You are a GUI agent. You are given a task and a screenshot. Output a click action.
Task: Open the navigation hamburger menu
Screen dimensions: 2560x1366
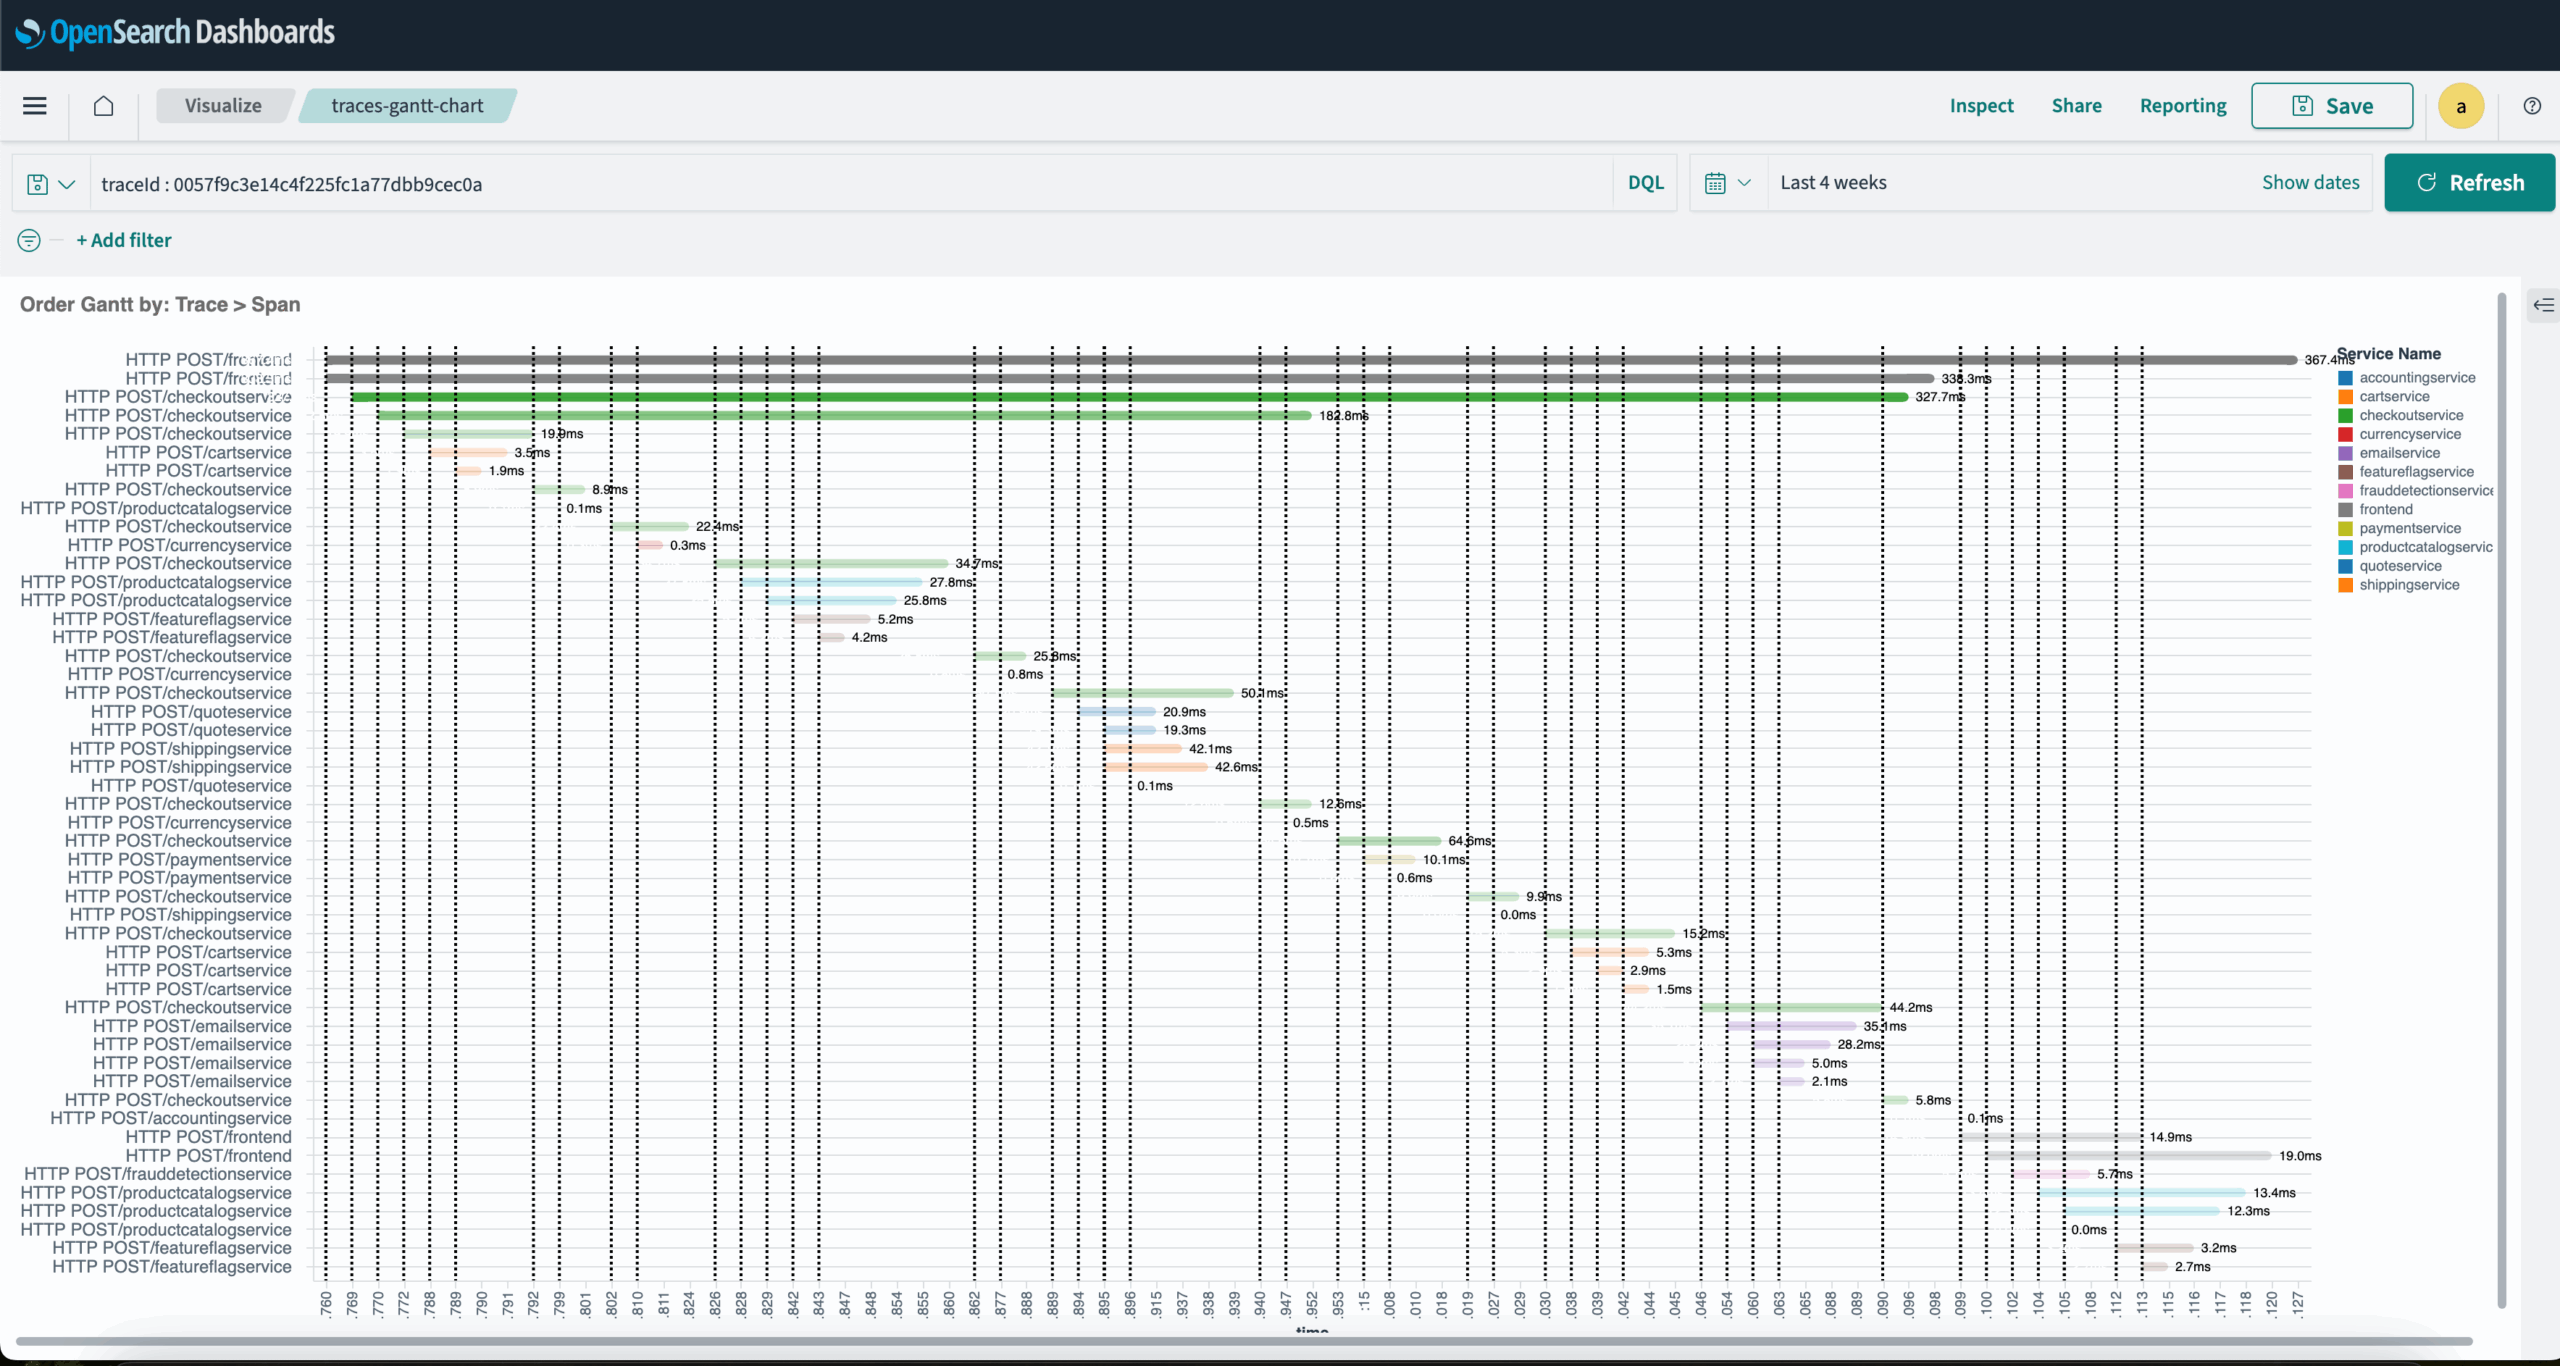coord(34,105)
